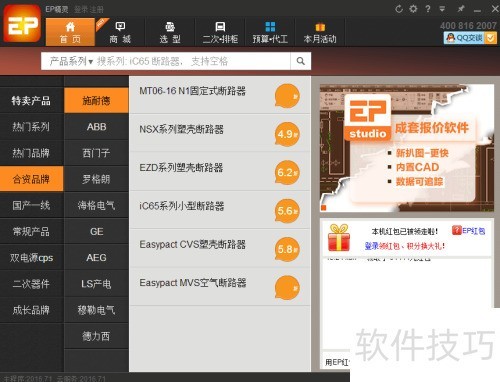Open the EP红包 help link

469,231
